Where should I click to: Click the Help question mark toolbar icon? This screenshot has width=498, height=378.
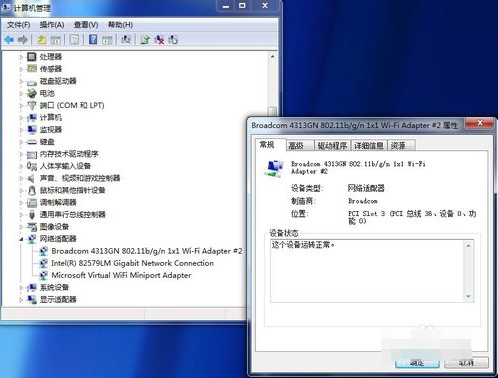[x=93, y=40]
